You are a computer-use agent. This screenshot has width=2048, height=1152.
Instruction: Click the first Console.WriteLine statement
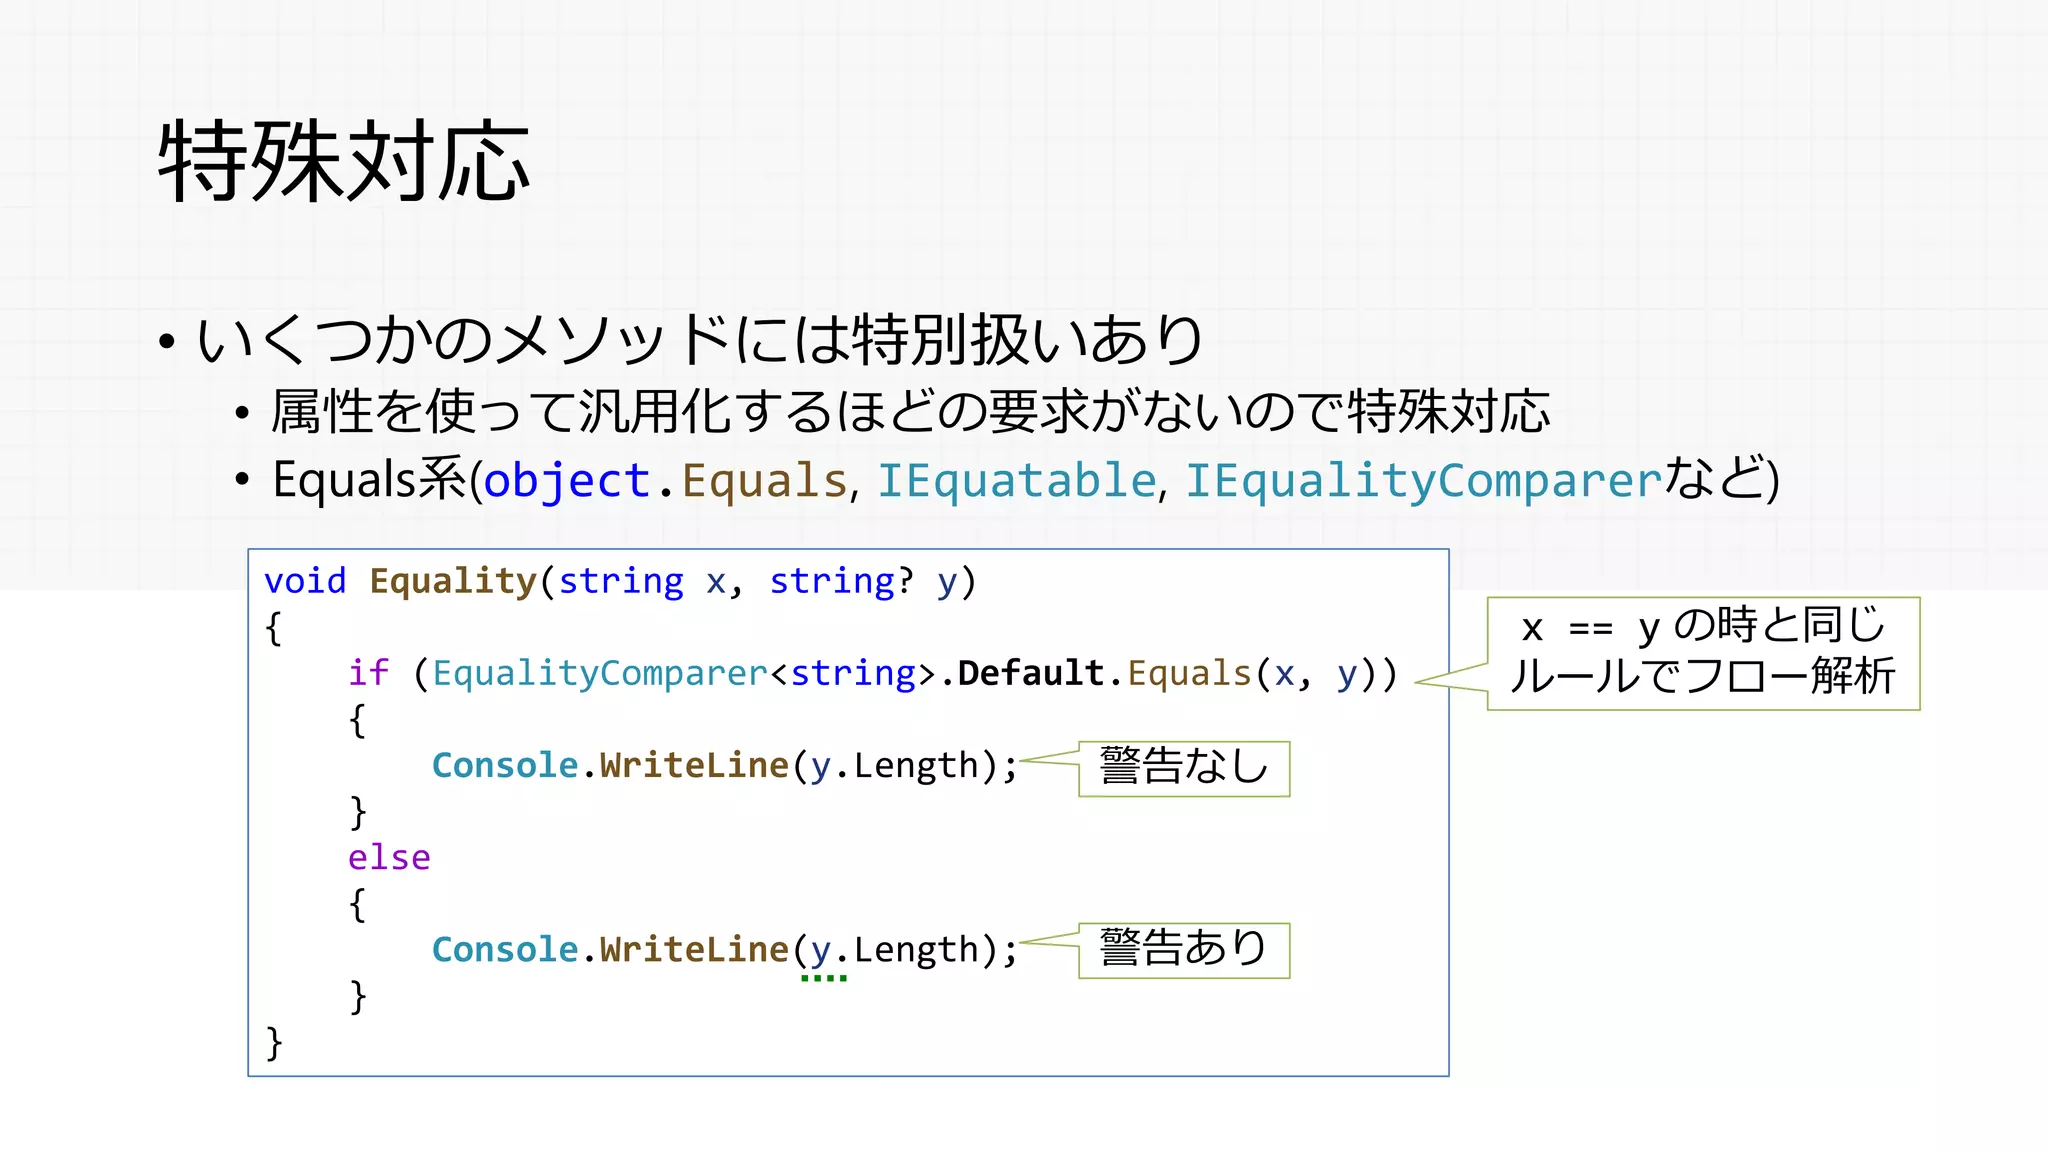724,766
